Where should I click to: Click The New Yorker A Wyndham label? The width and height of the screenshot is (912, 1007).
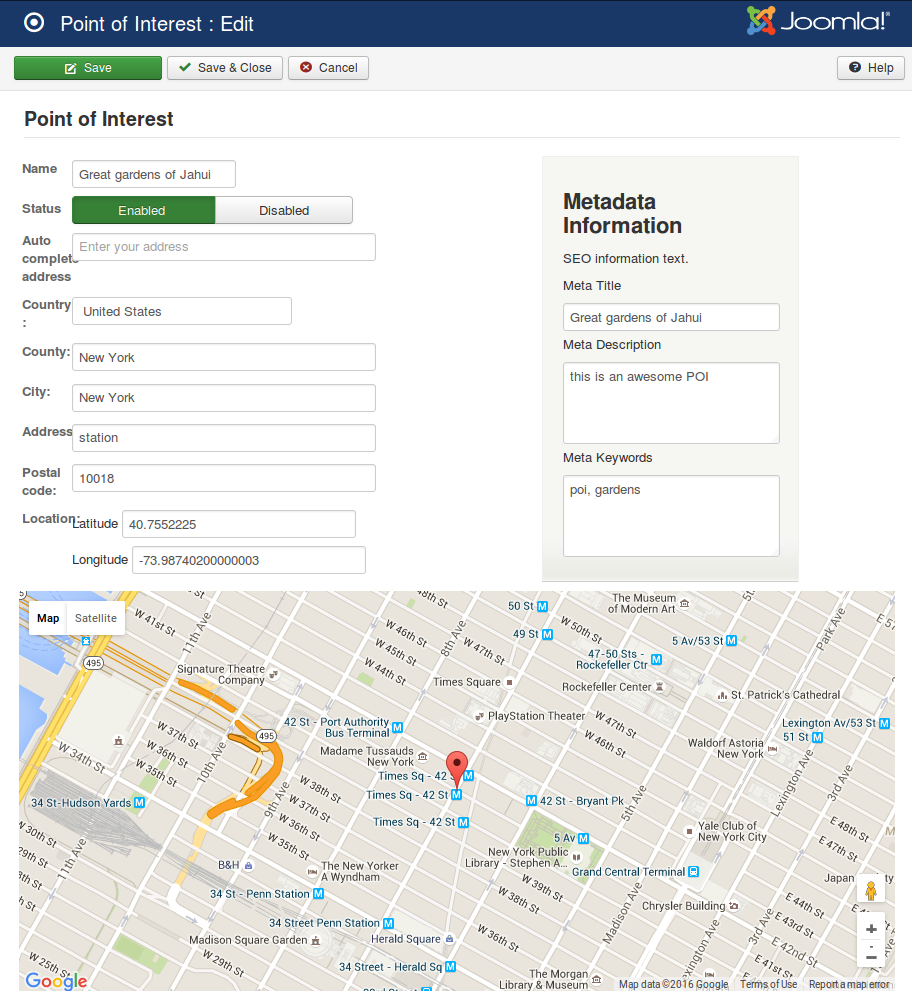click(360, 871)
